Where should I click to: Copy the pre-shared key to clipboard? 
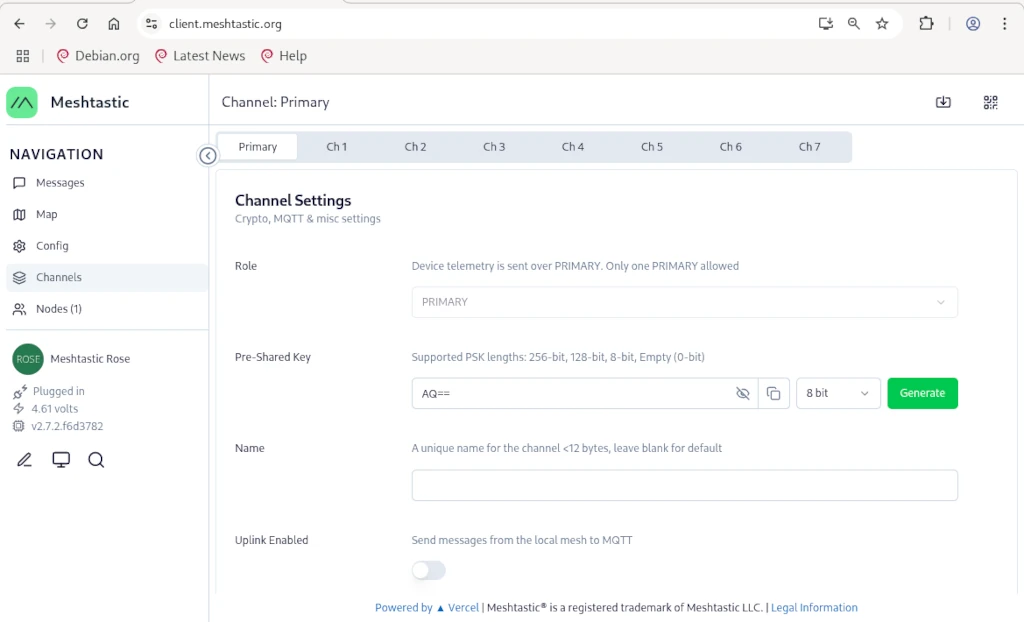tap(773, 394)
